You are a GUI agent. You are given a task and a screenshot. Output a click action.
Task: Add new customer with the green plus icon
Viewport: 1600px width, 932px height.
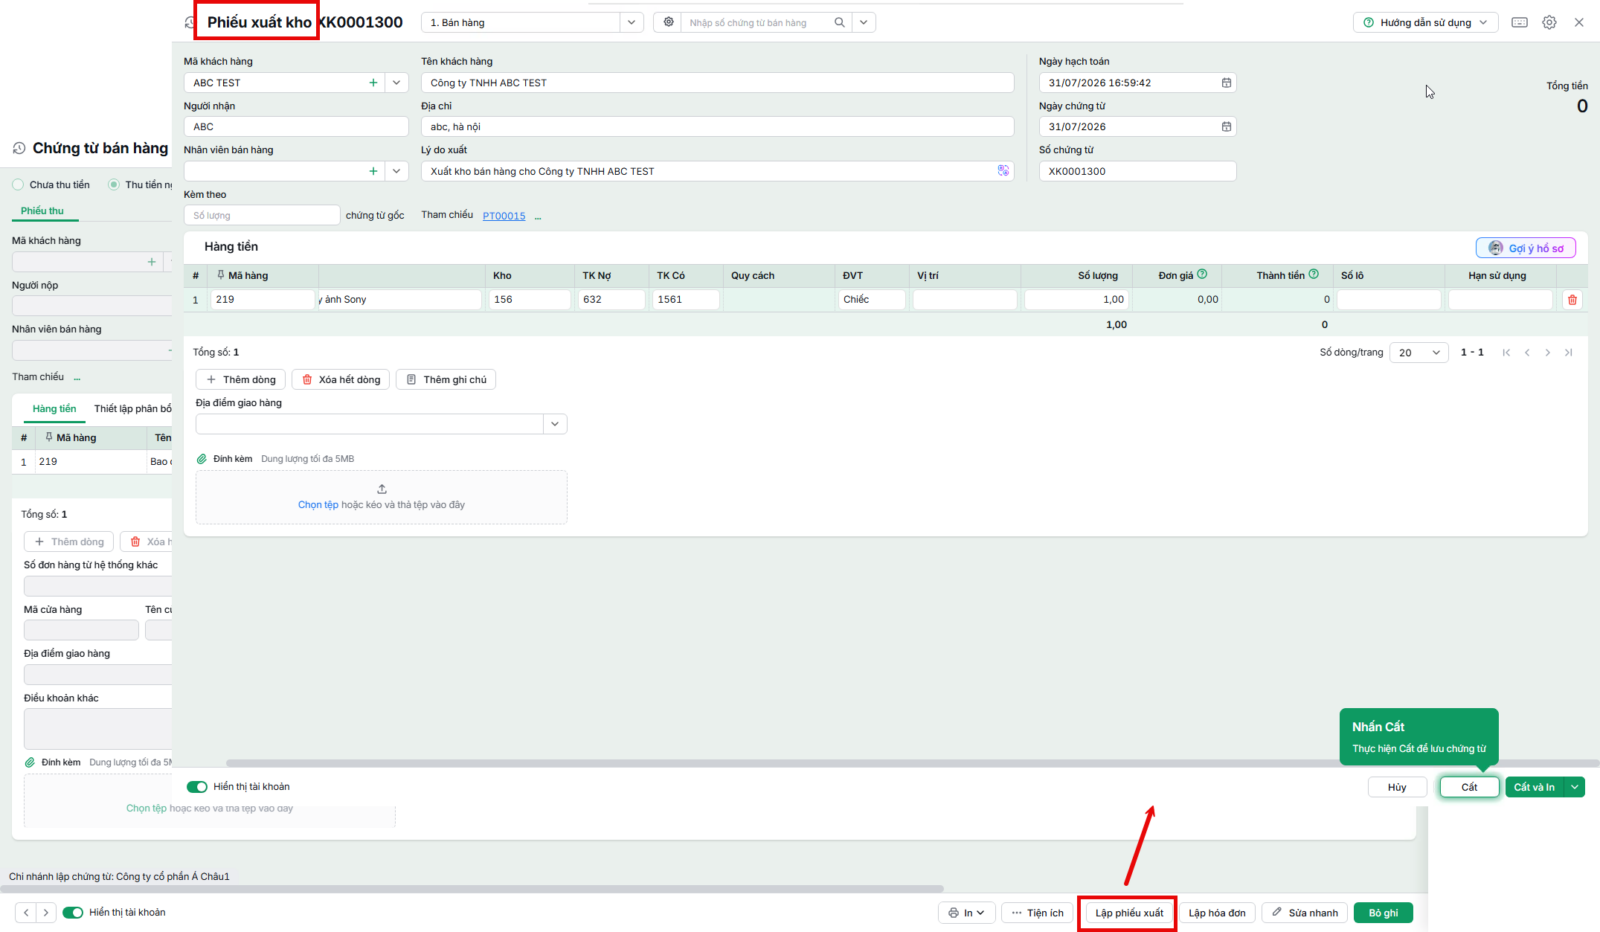(x=373, y=83)
